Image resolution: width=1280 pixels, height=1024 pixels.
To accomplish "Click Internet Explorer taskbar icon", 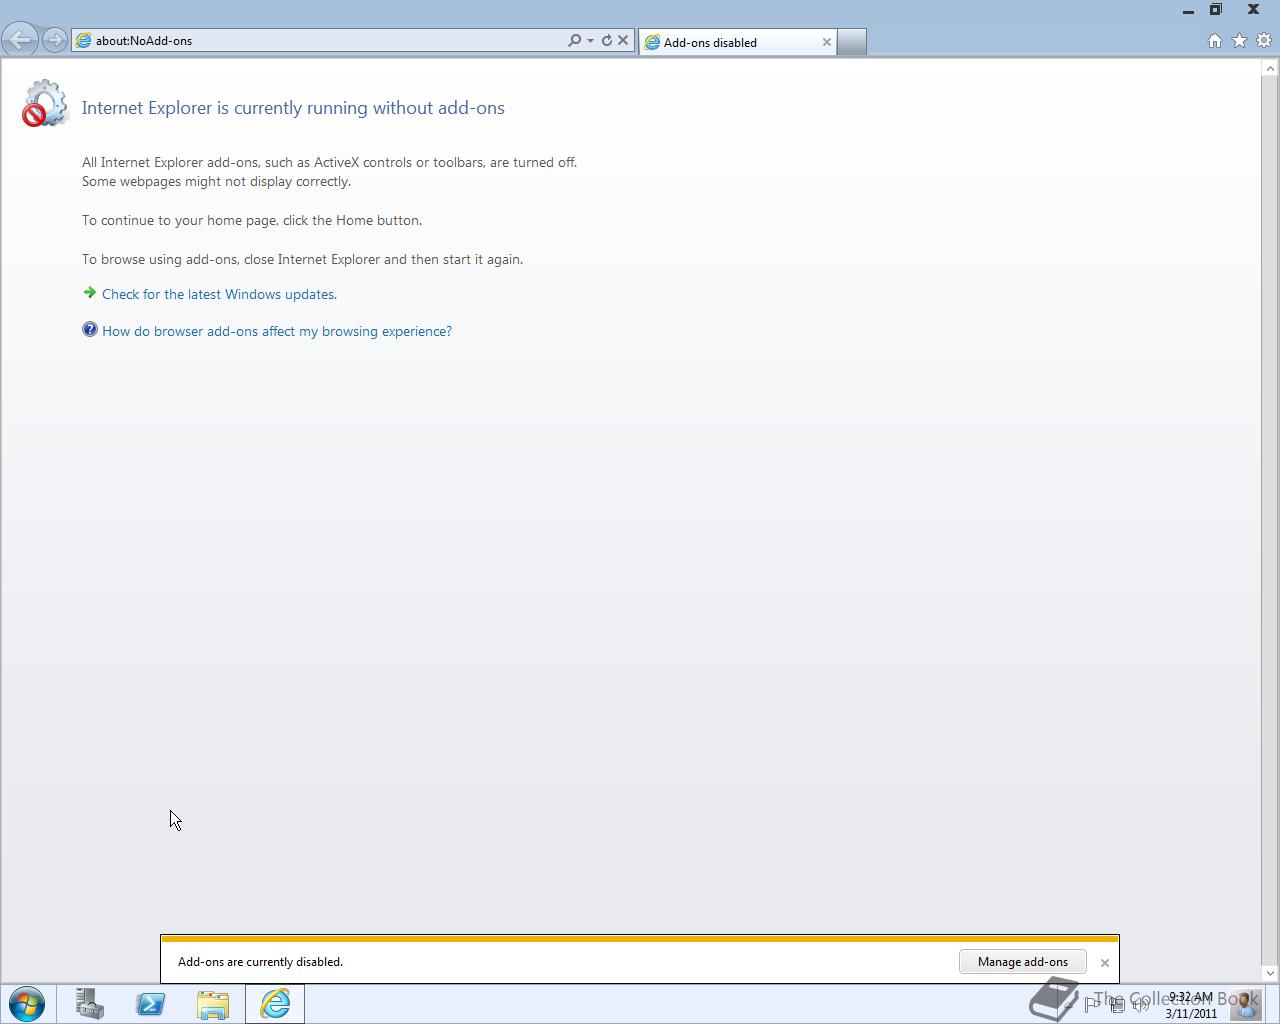I will (275, 1004).
